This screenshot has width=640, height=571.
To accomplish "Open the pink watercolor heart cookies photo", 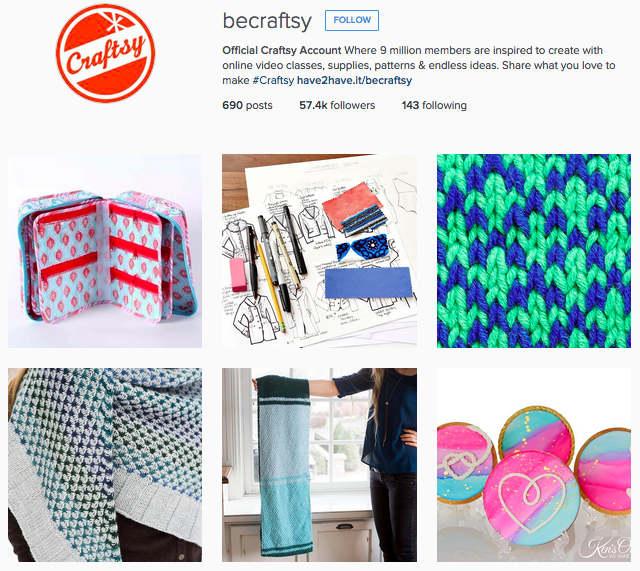I will click(534, 465).
